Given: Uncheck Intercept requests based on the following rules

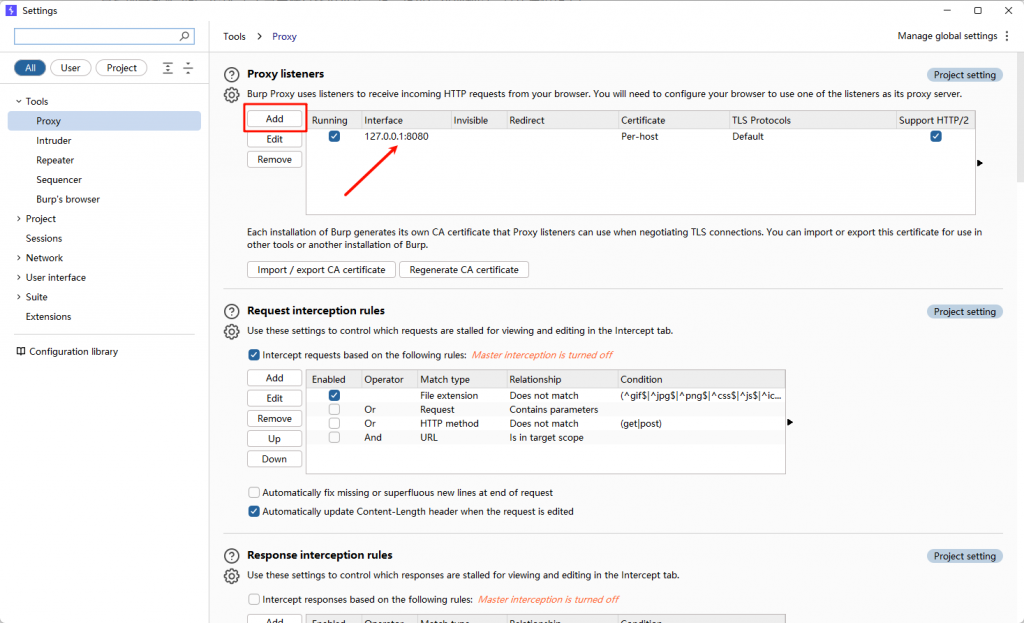Looking at the screenshot, I should pos(254,355).
